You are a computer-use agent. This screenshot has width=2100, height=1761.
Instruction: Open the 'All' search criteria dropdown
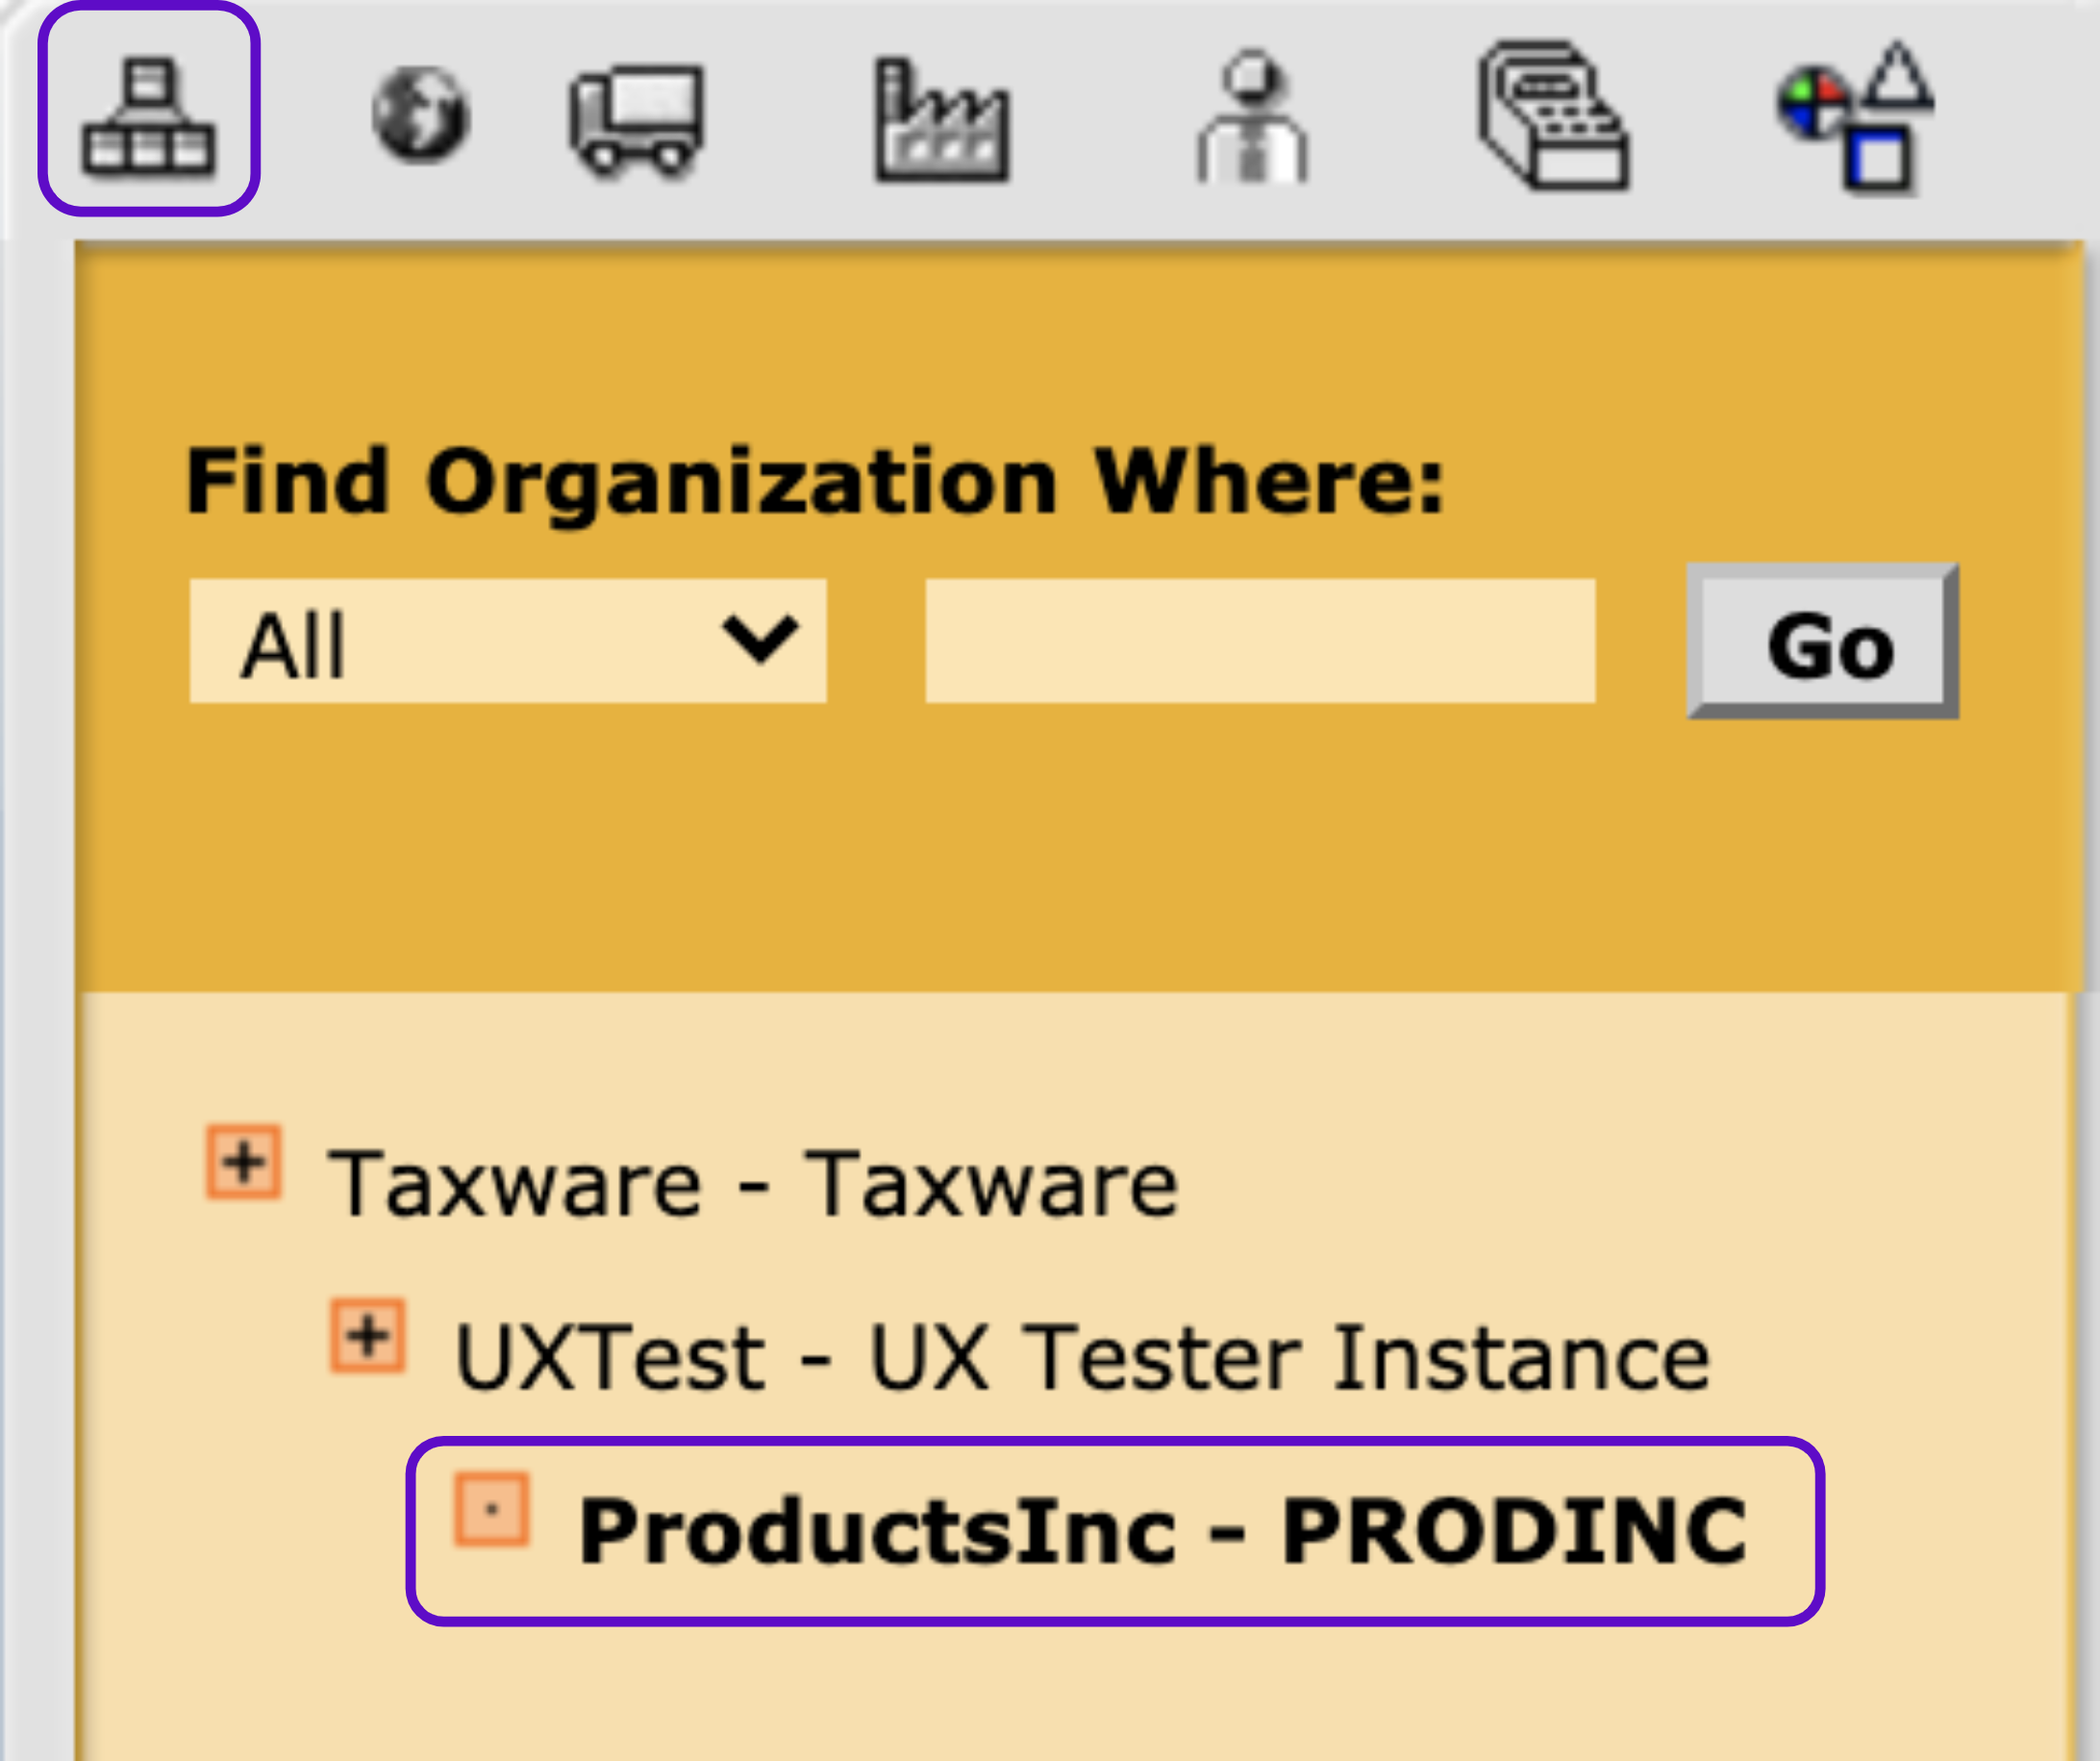507,641
